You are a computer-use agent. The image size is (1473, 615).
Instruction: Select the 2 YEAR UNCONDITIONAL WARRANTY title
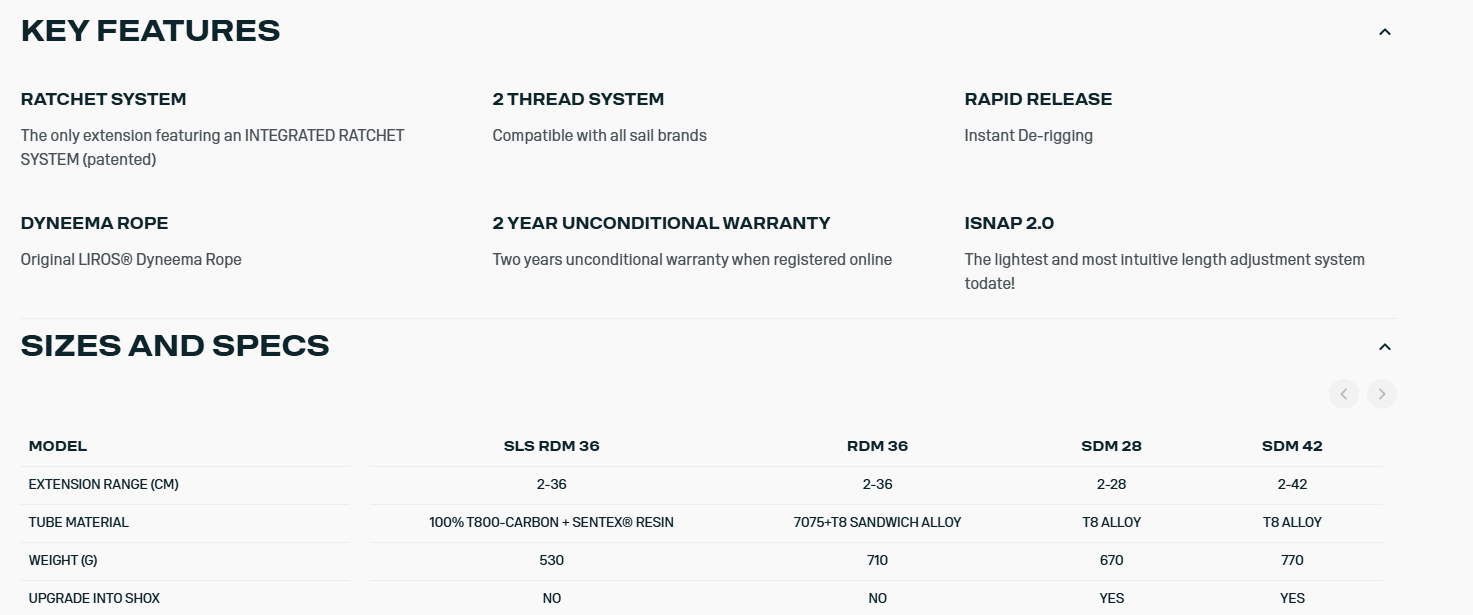click(661, 223)
